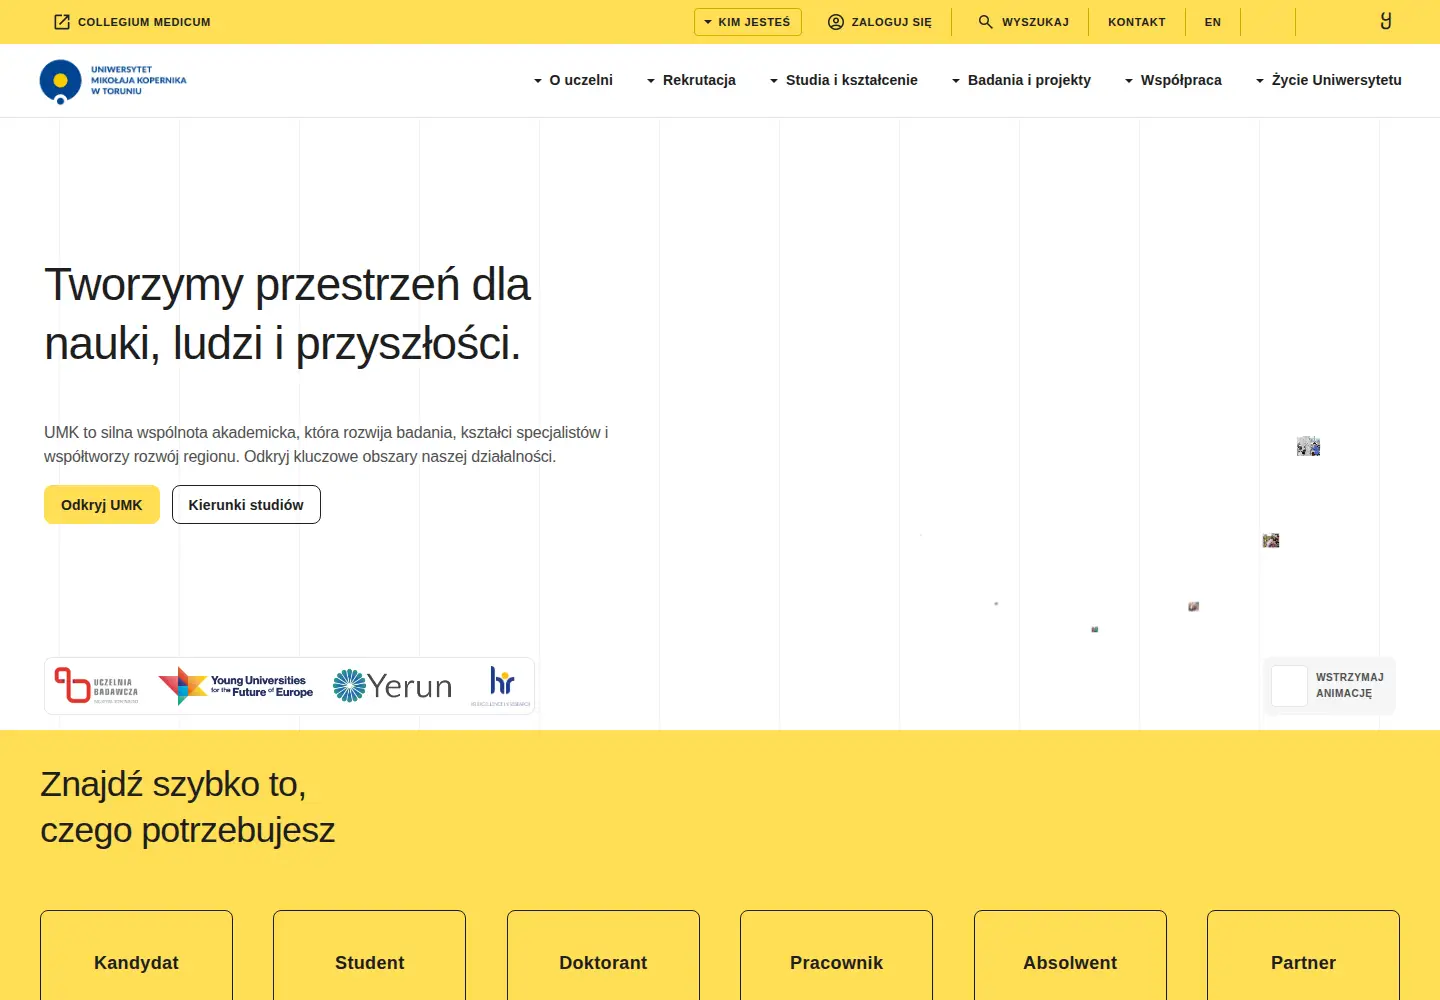Click the Collegium Medicum link text
The height and width of the screenshot is (1000, 1440).
point(144,22)
